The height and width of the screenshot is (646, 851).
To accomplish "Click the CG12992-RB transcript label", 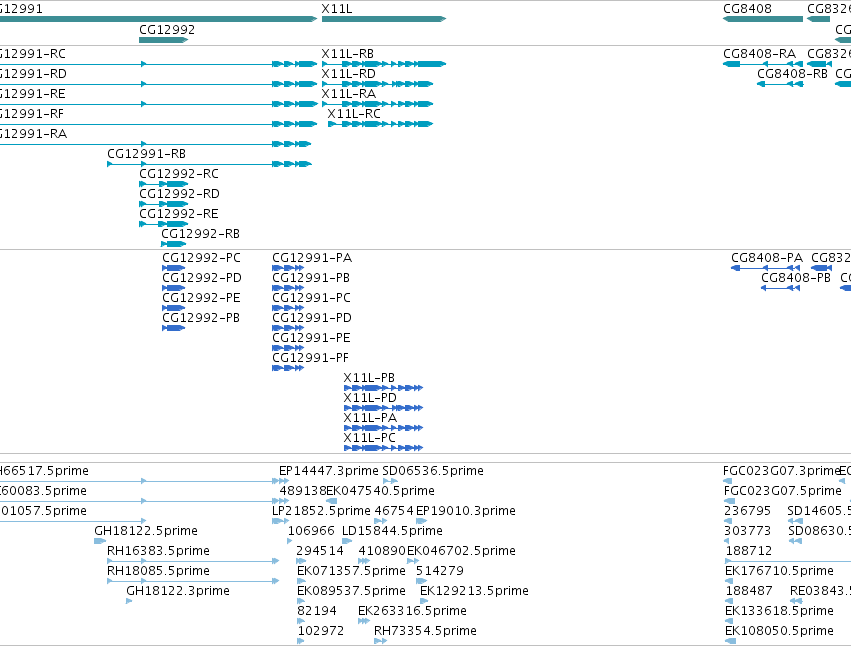I will click(201, 234).
